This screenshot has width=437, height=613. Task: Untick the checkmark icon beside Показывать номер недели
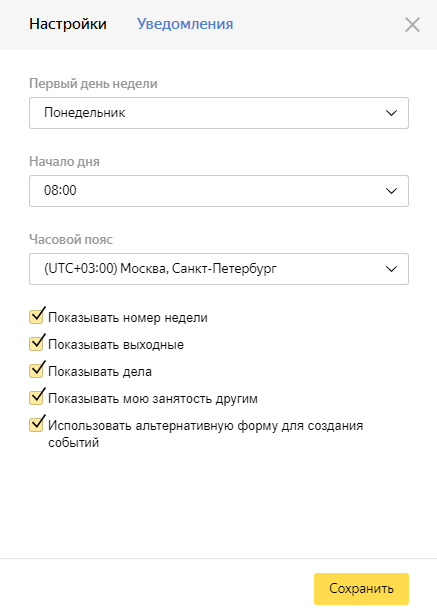click(36, 316)
